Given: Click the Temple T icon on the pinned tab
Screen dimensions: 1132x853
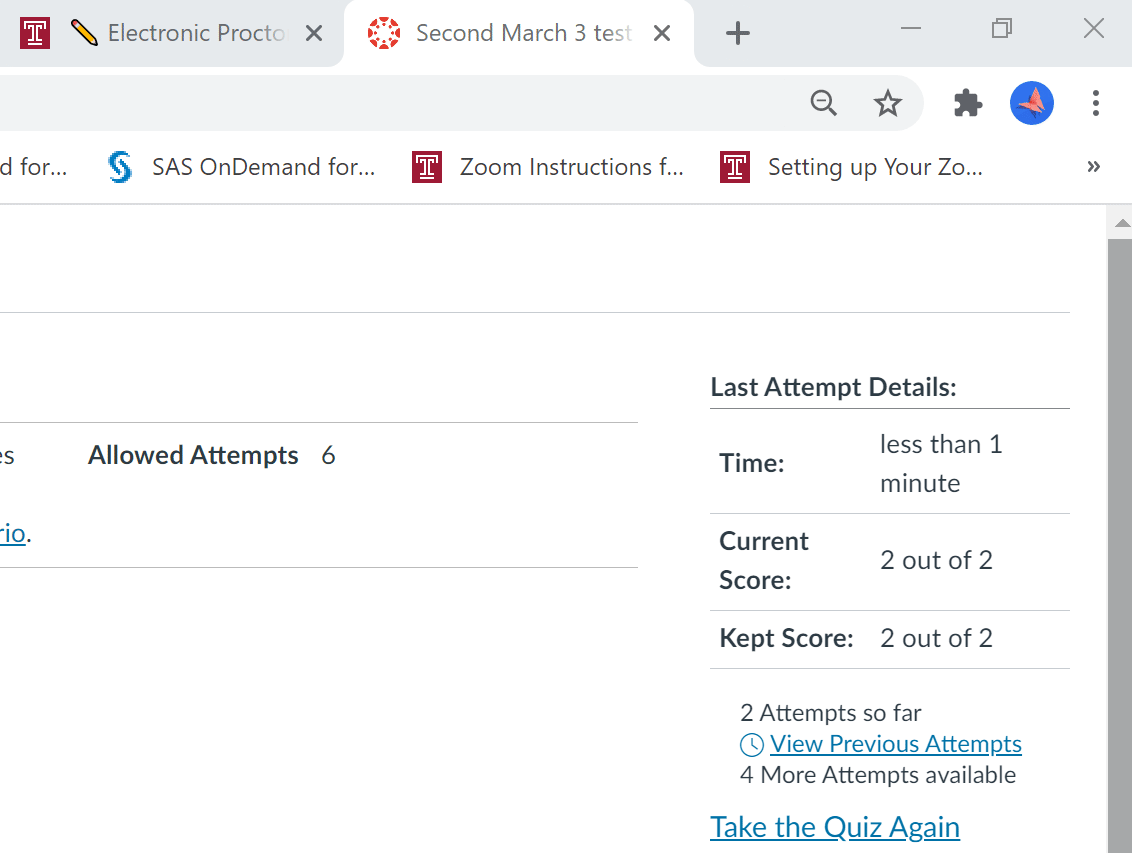Looking at the screenshot, I should (x=35, y=33).
